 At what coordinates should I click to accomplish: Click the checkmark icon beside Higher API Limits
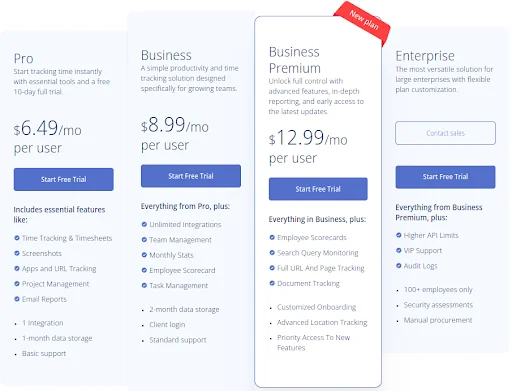398,235
